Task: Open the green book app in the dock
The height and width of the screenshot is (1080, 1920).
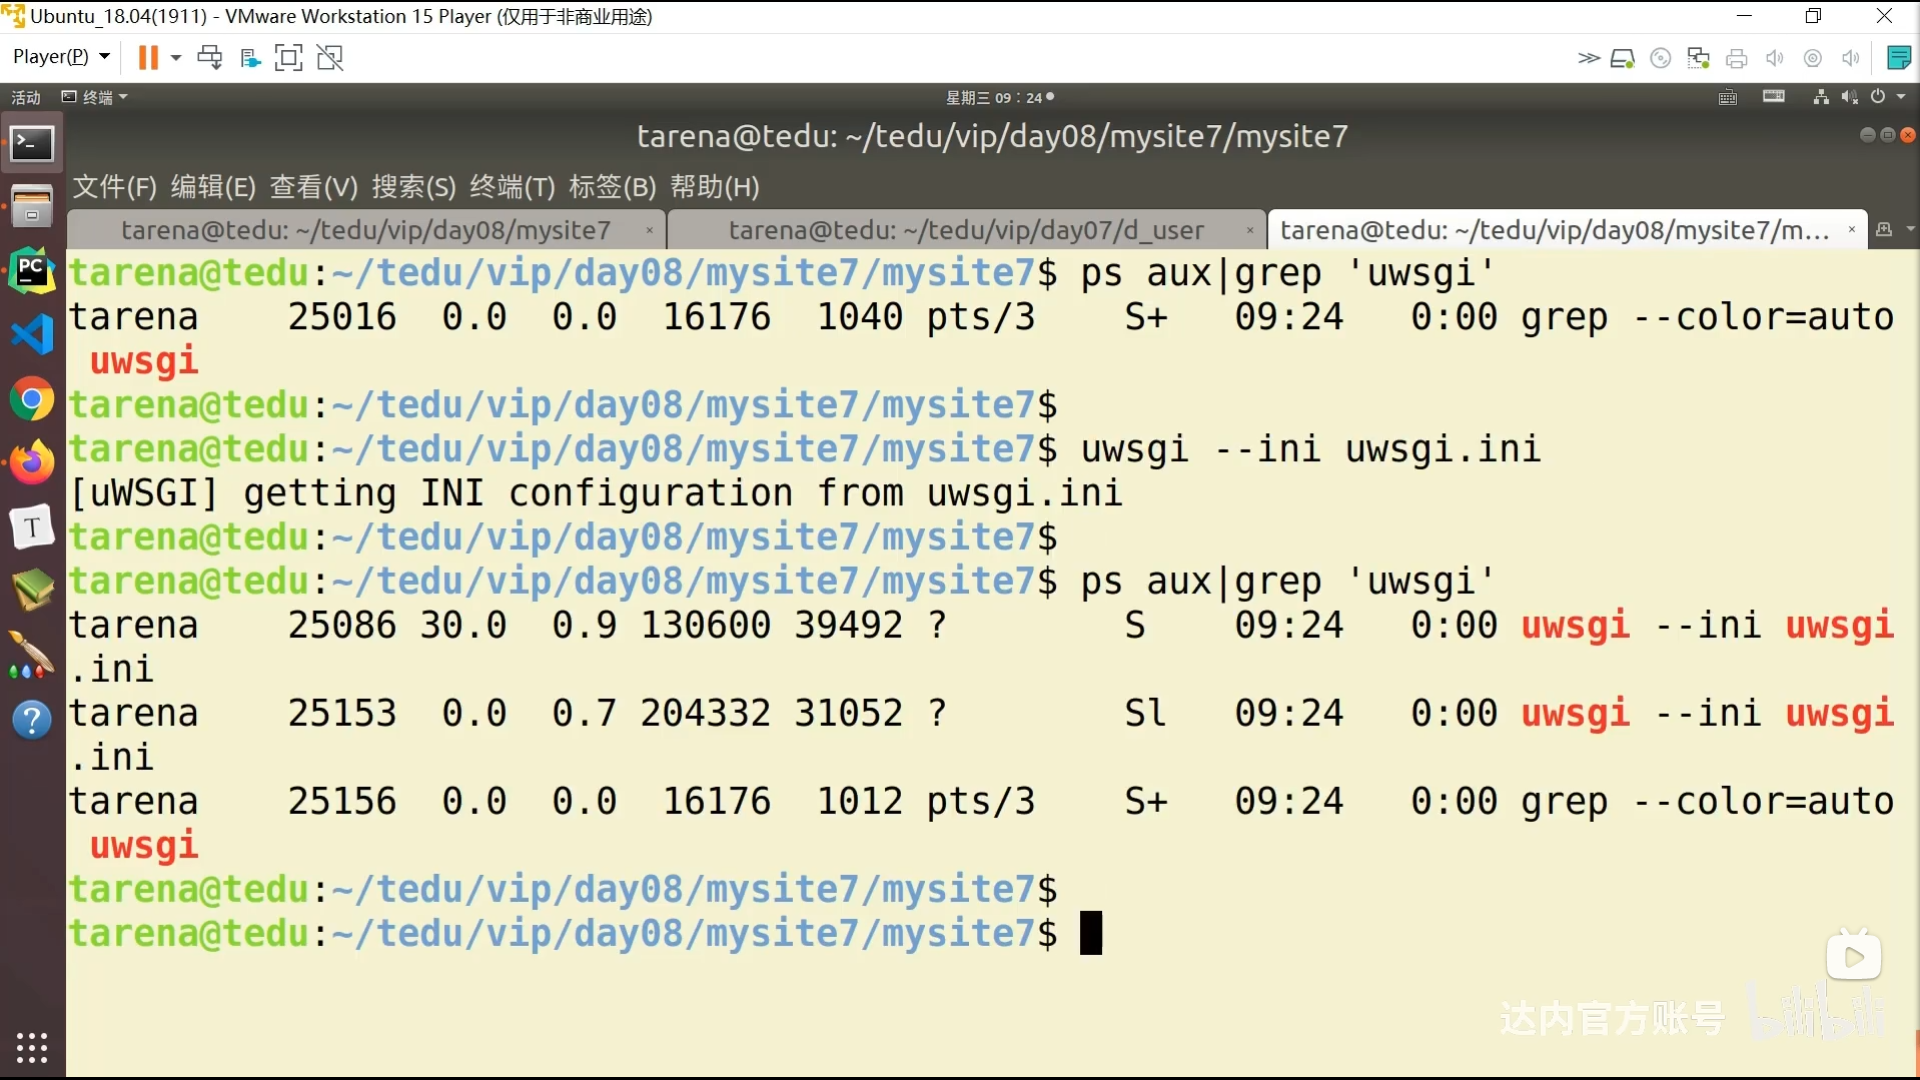Action: click(32, 590)
